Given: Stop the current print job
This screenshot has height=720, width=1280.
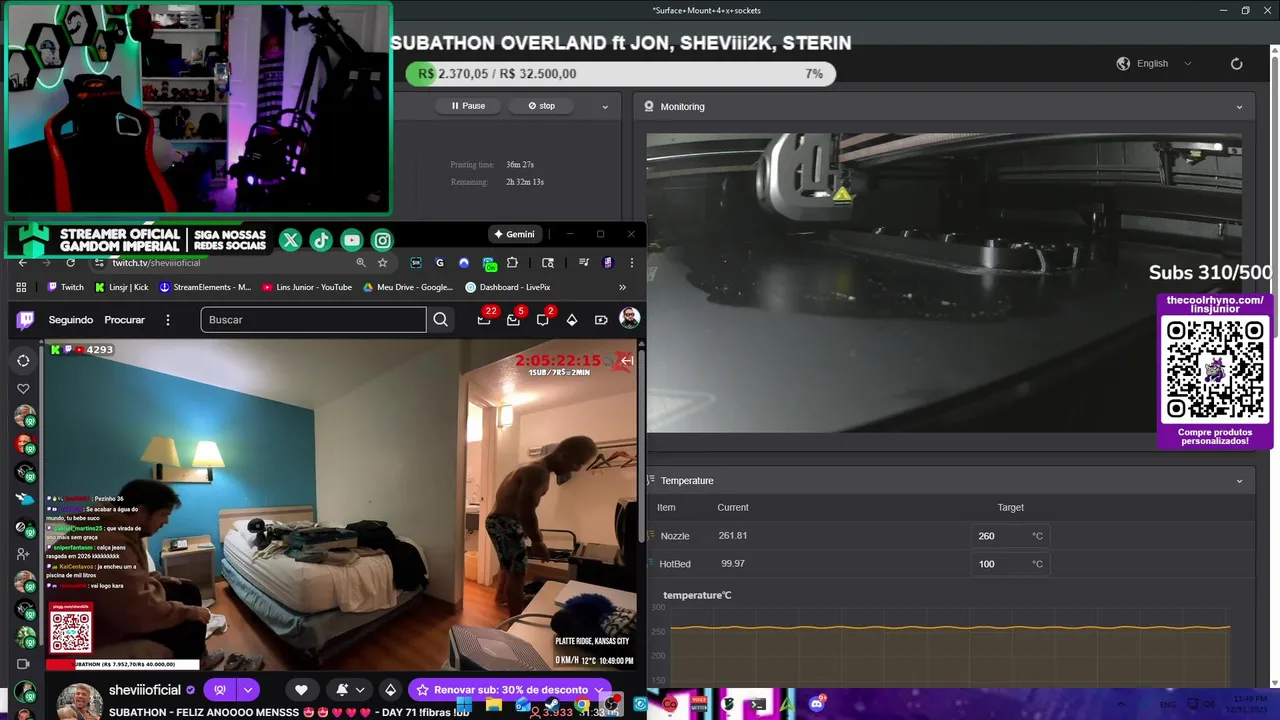Looking at the screenshot, I should 541,106.
